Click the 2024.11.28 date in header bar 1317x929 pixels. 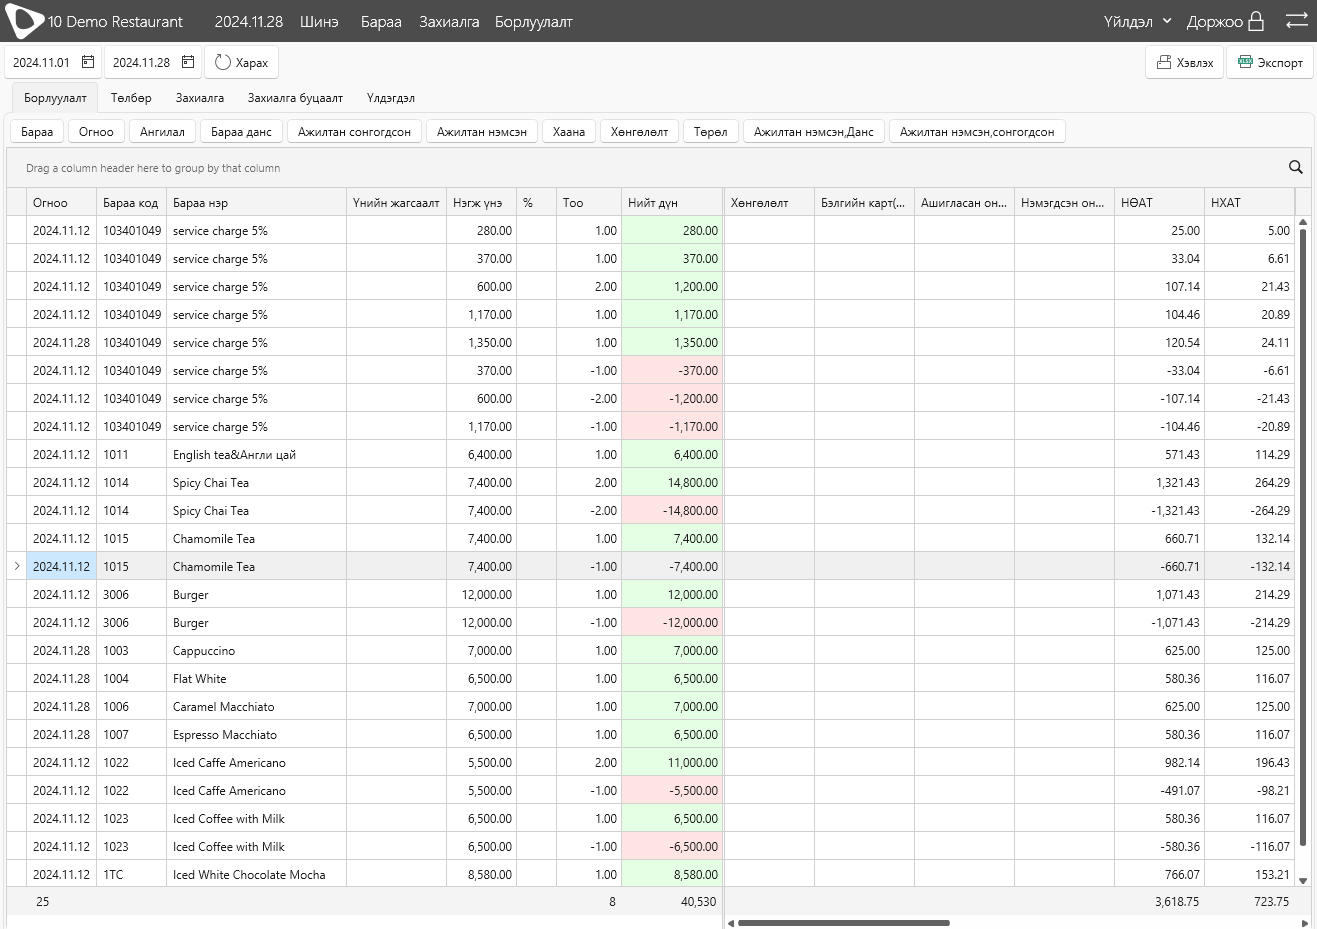click(249, 21)
